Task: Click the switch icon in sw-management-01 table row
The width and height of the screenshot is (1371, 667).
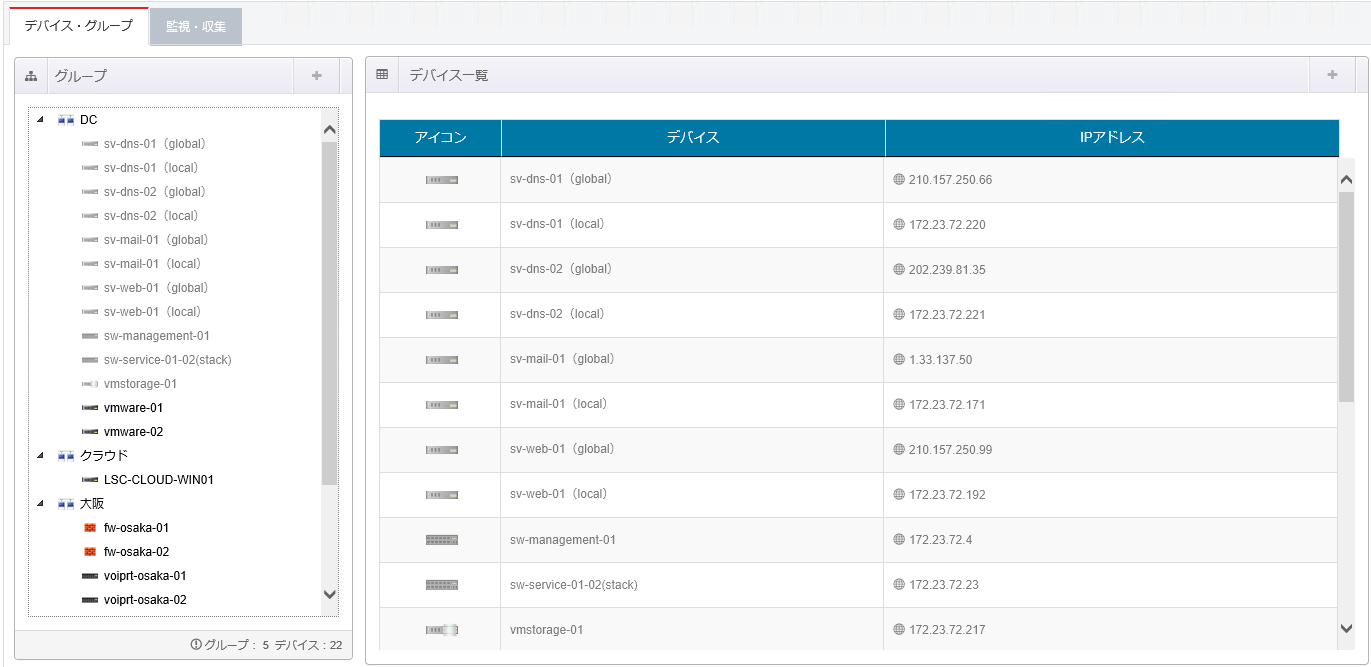Action: pyautogui.click(x=441, y=540)
